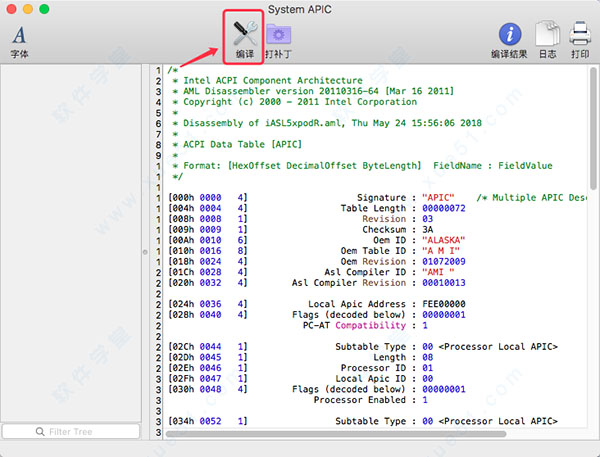The width and height of the screenshot is (600, 457).
Task: Open the 字体 font tool
Action: click(x=19, y=41)
